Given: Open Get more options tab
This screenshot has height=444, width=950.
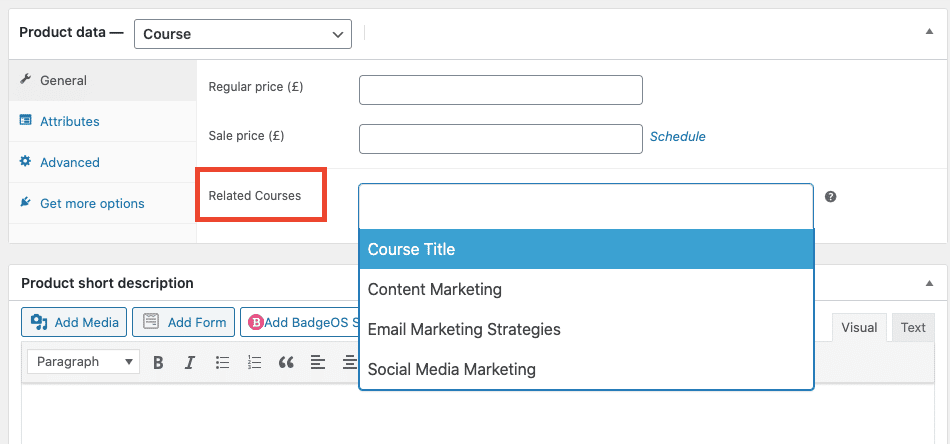Looking at the screenshot, I should (102, 204).
